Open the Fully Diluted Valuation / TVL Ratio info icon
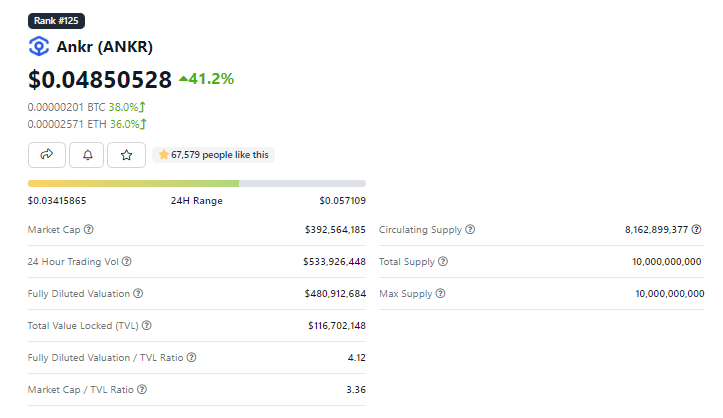 tap(191, 357)
